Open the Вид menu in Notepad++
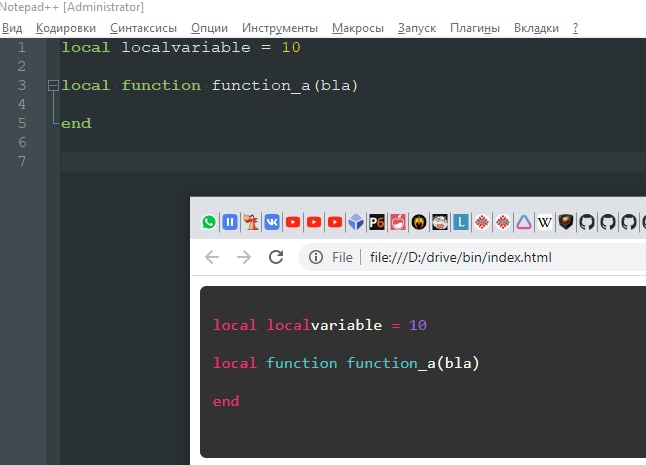This screenshot has width=646, height=465. pos(12,28)
